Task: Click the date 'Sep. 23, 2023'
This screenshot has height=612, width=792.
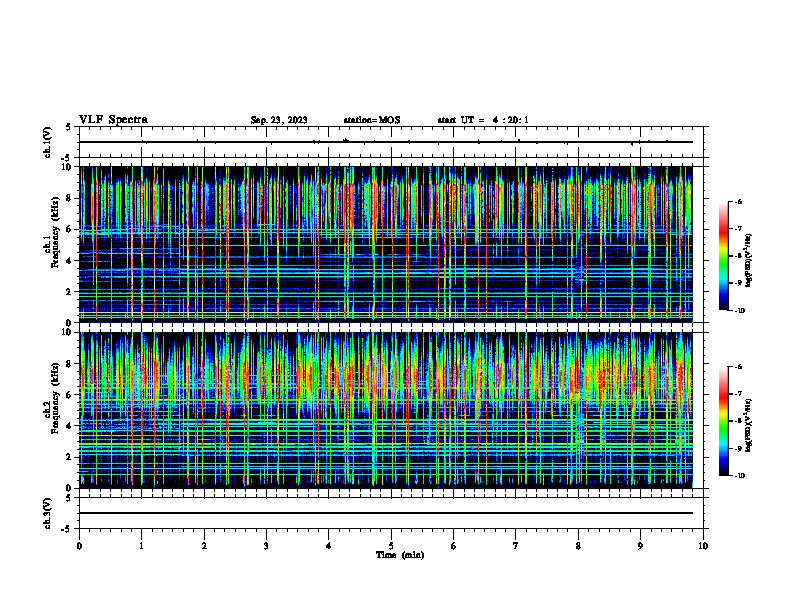Action: point(279,120)
